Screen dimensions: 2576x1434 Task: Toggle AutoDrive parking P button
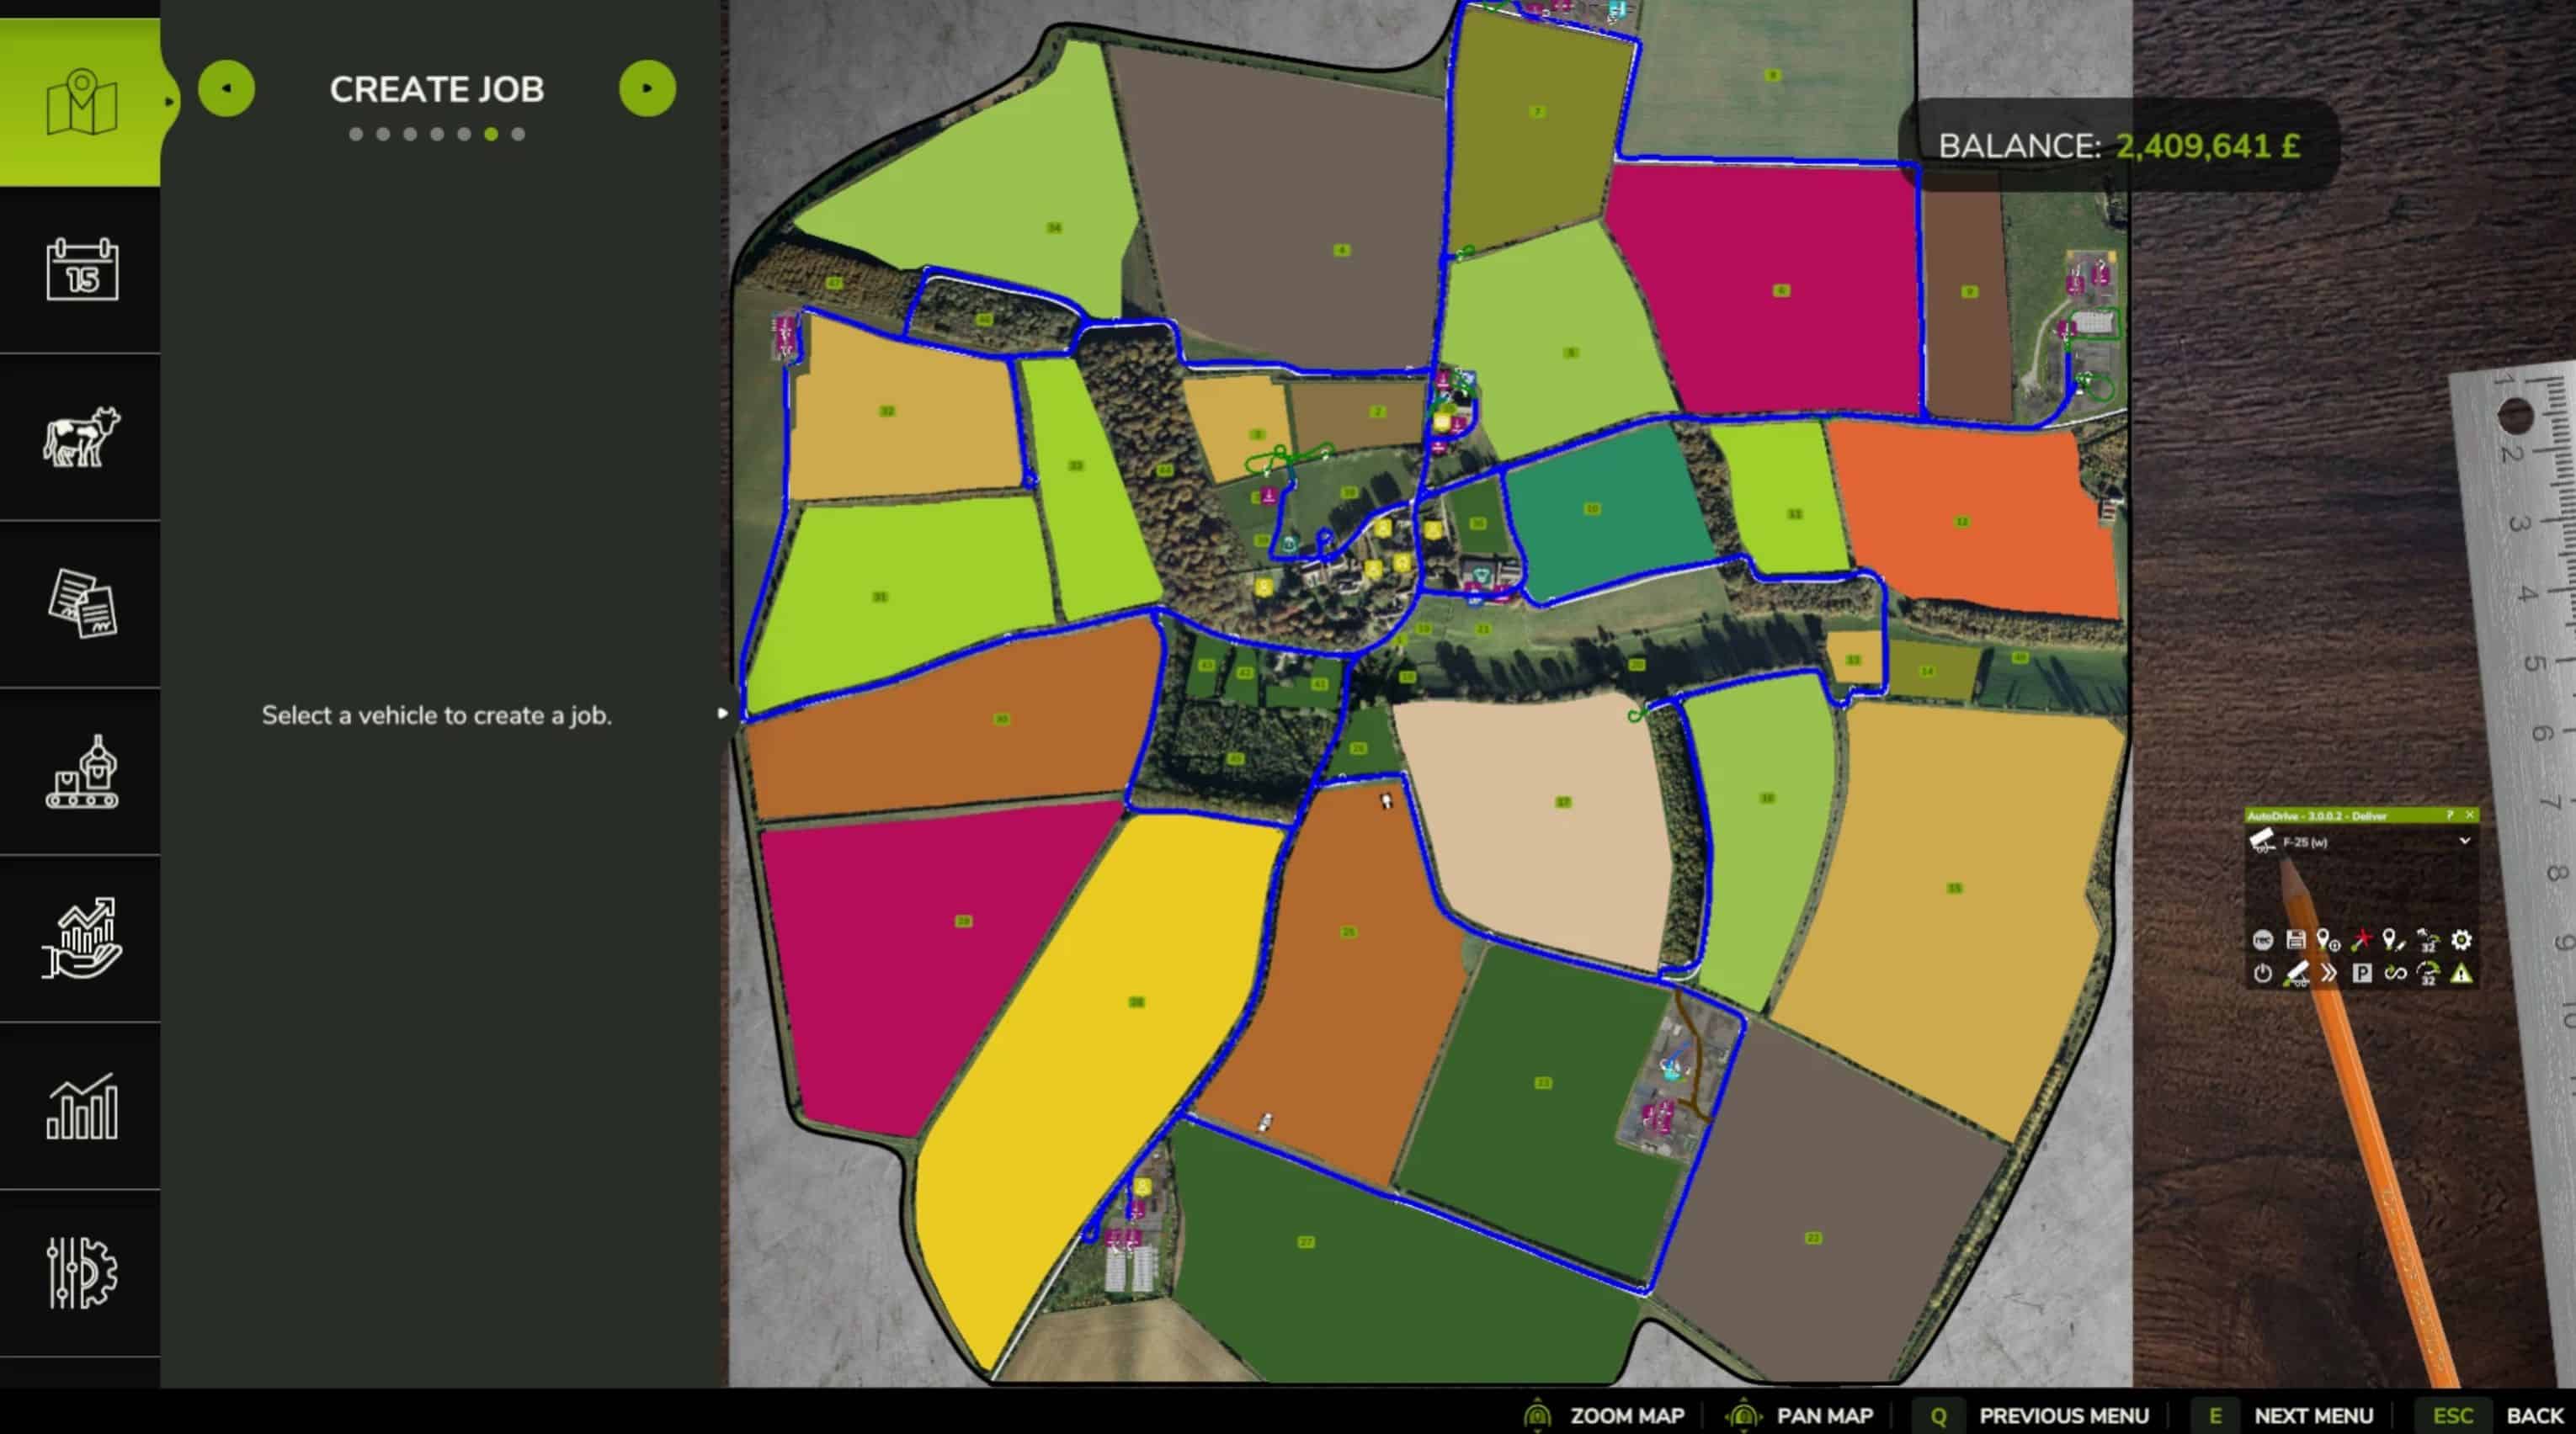tap(2362, 973)
